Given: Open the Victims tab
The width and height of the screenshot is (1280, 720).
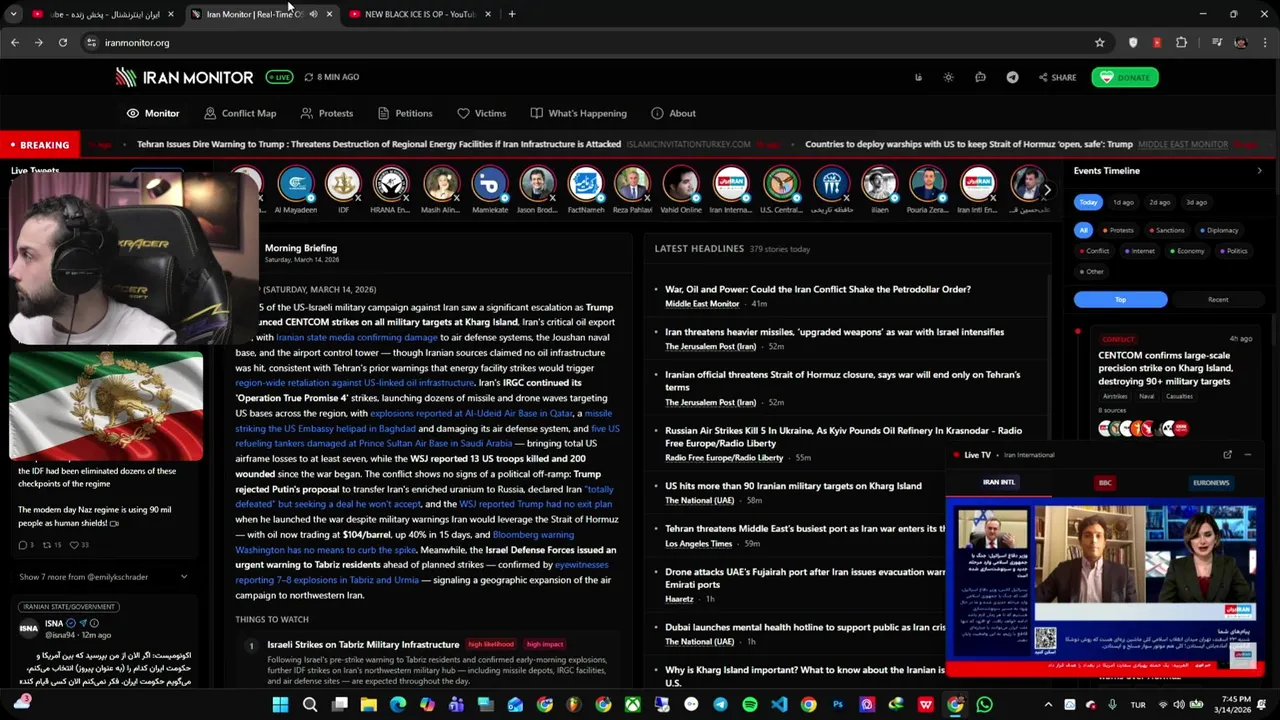Looking at the screenshot, I should [482, 113].
